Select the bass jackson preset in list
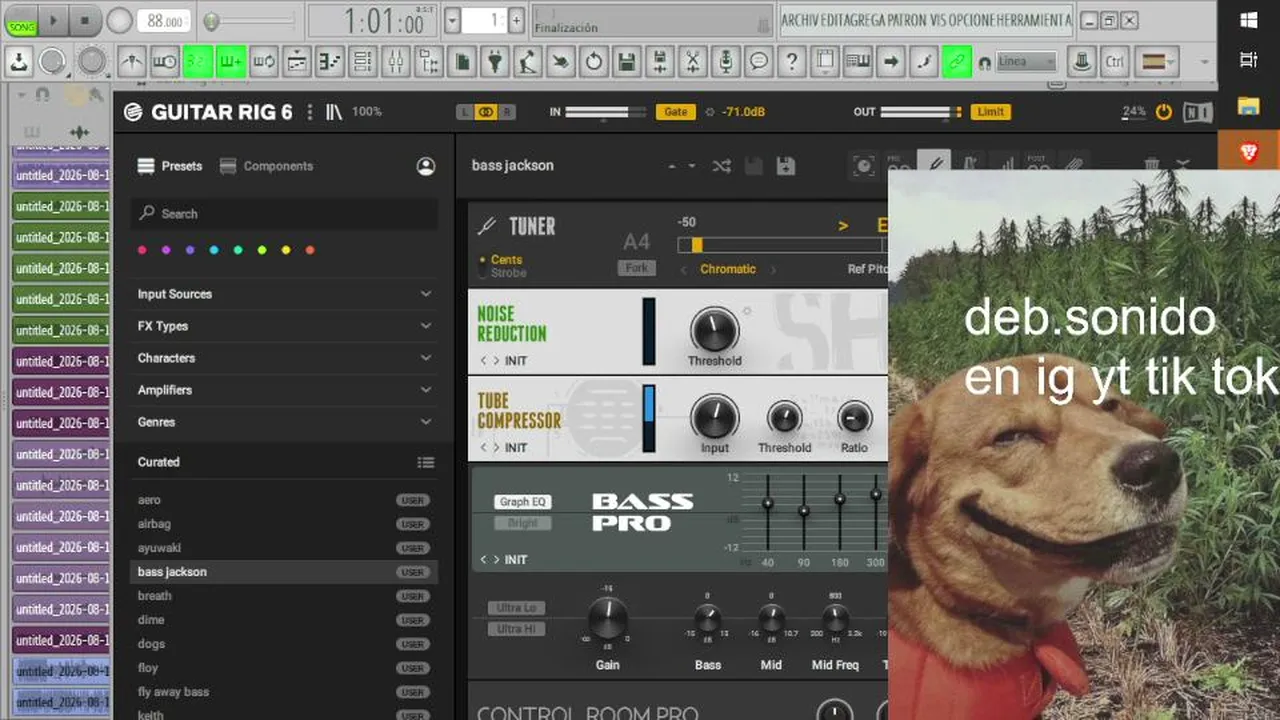Screen dimensions: 1280x720 coord(285,572)
